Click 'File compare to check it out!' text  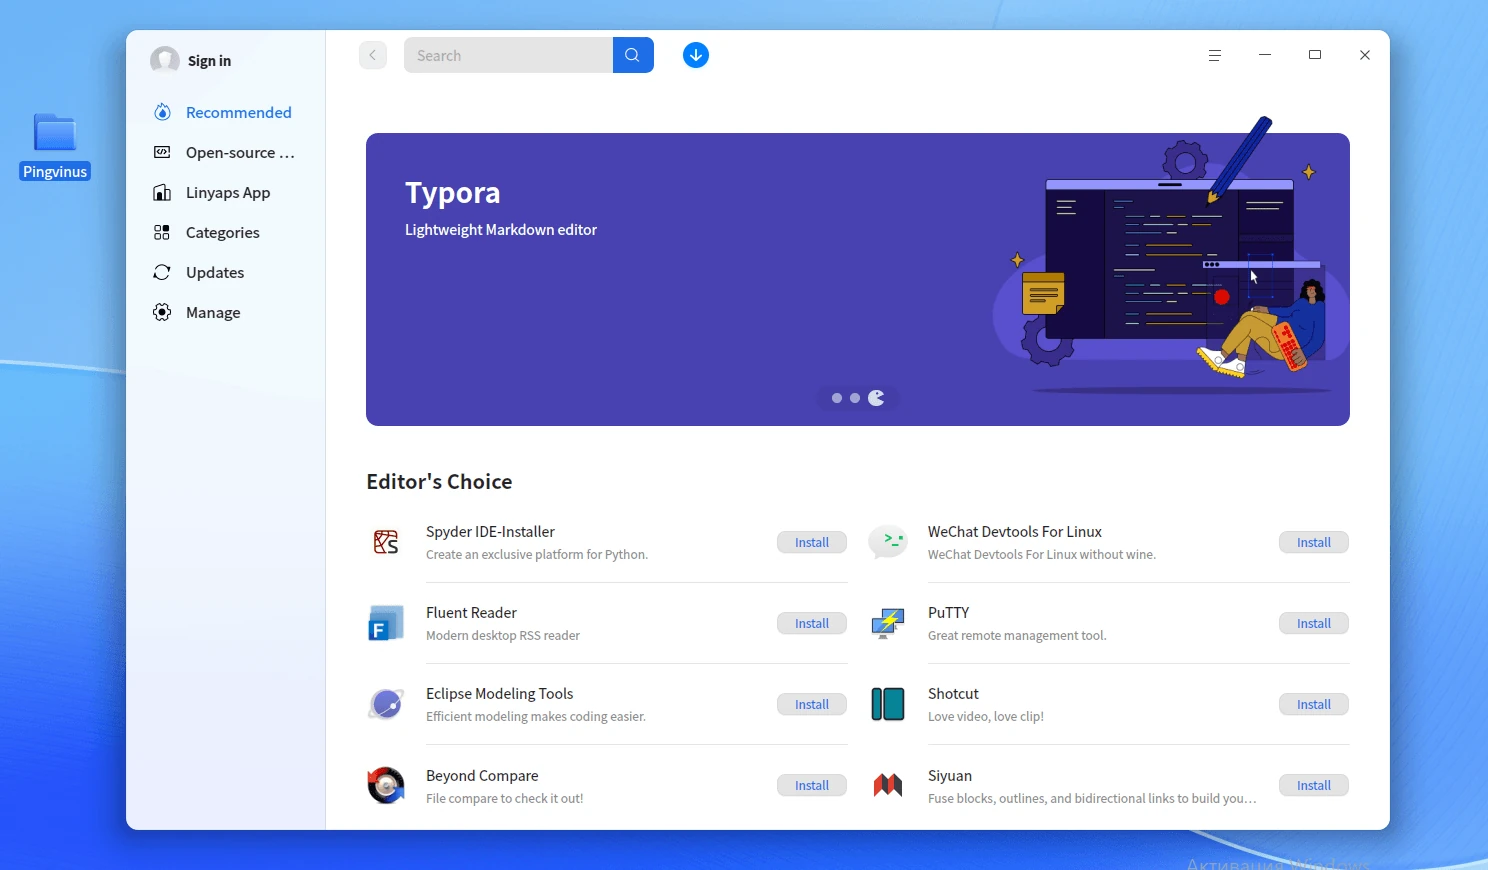pyautogui.click(x=505, y=799)
